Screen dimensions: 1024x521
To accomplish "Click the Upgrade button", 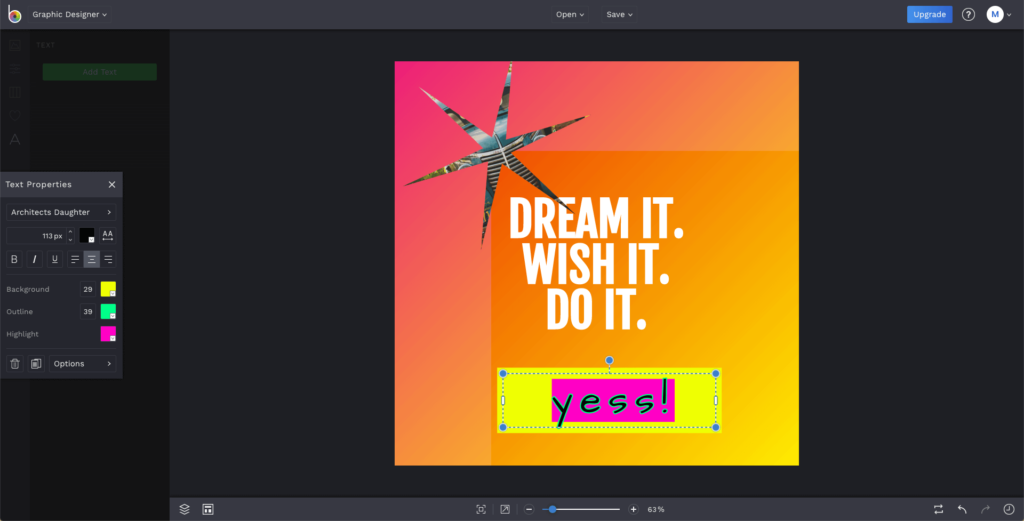I will 929,14.
